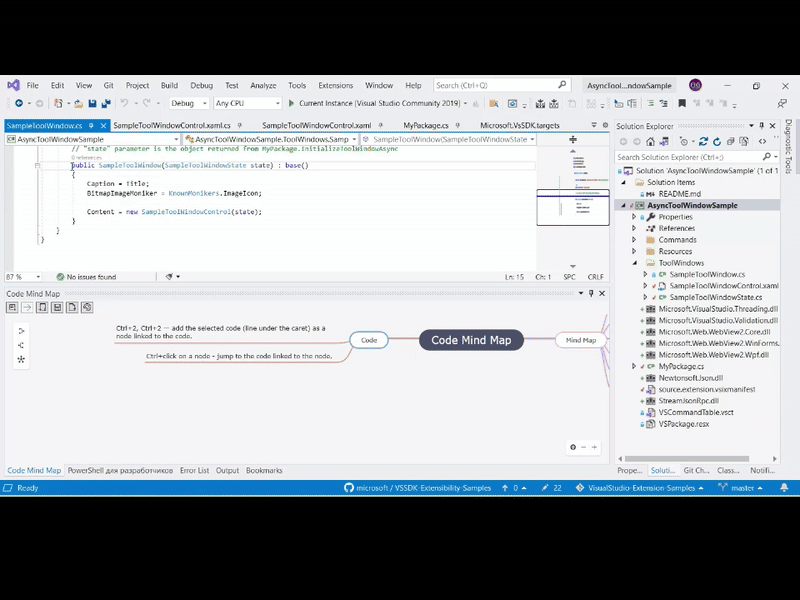Open the Any CPU platform dropdown
This screenshot has width=800, height=600.
point(247,103)
